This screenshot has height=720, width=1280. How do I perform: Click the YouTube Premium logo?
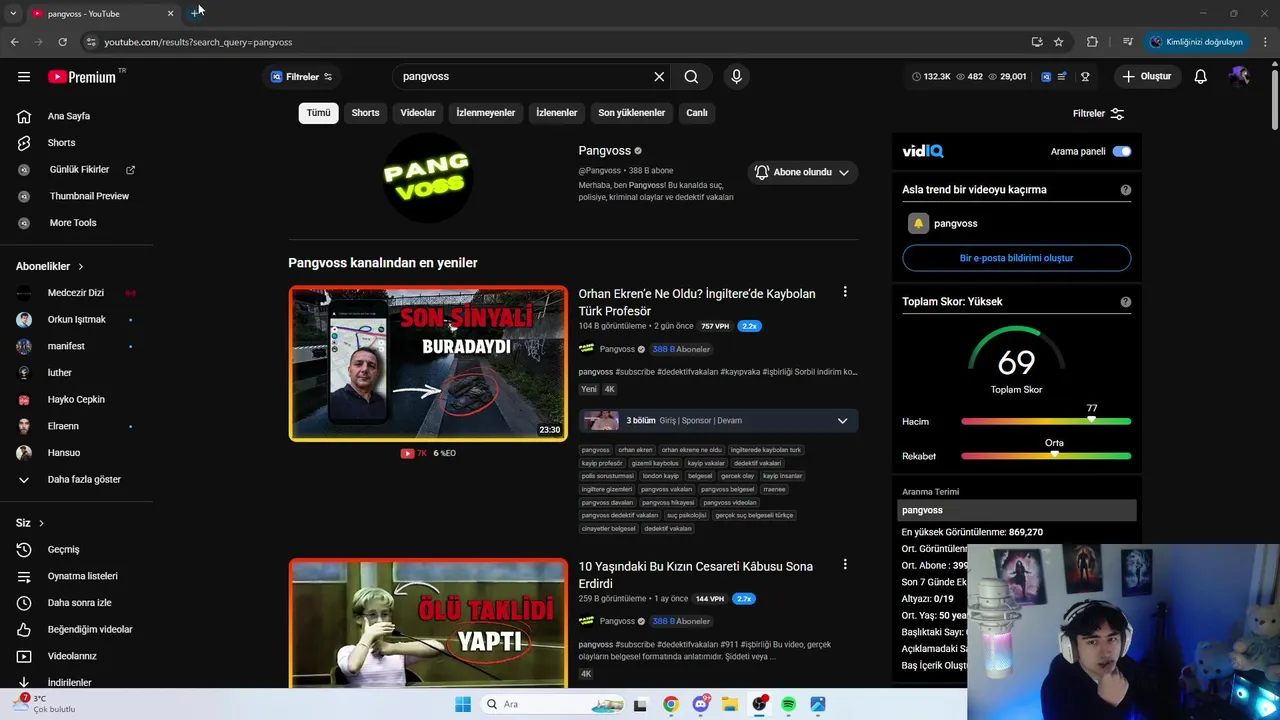click(x=82, y=77)
